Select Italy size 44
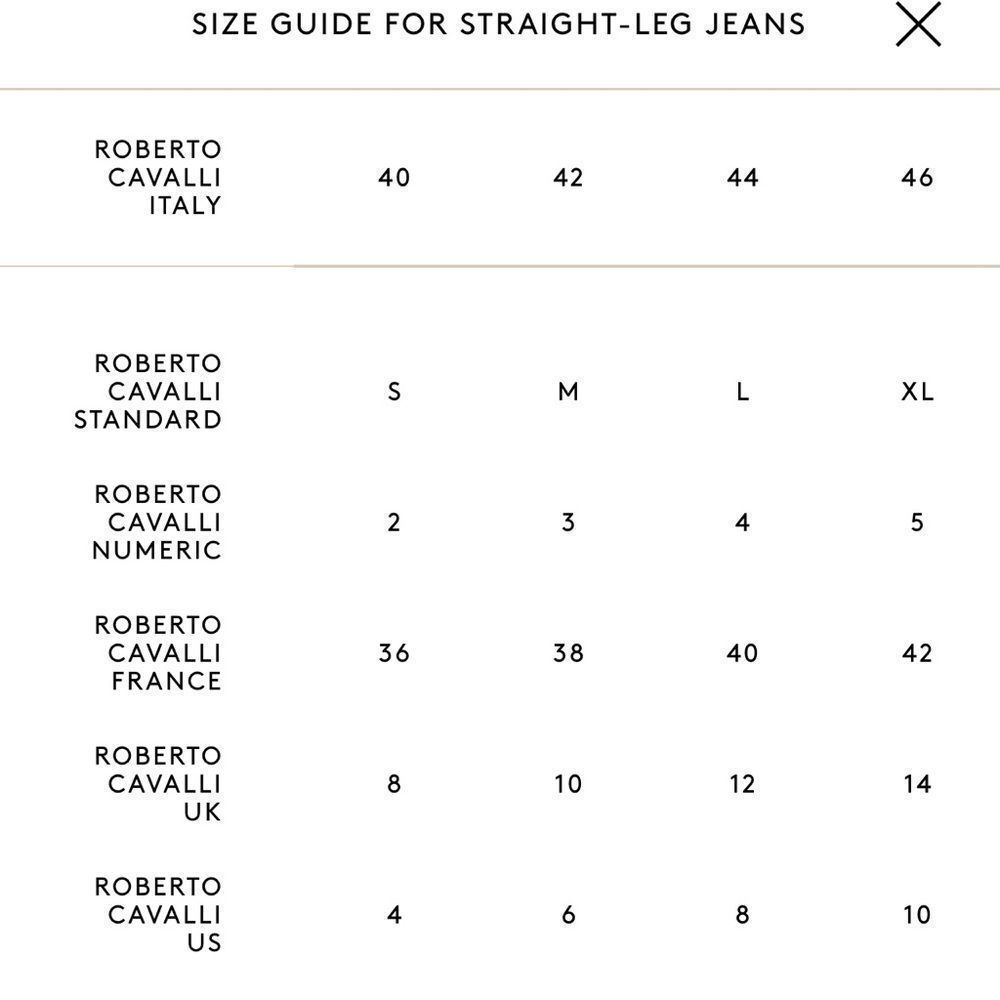Screen dimensions: 1000x1000 pos(741,178)
